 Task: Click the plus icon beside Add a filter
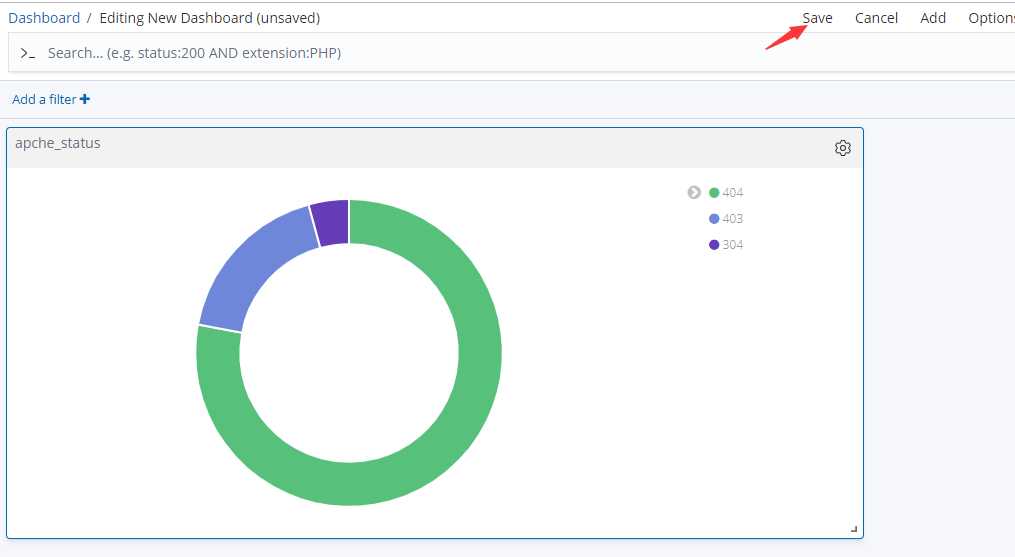pos(85,99)
